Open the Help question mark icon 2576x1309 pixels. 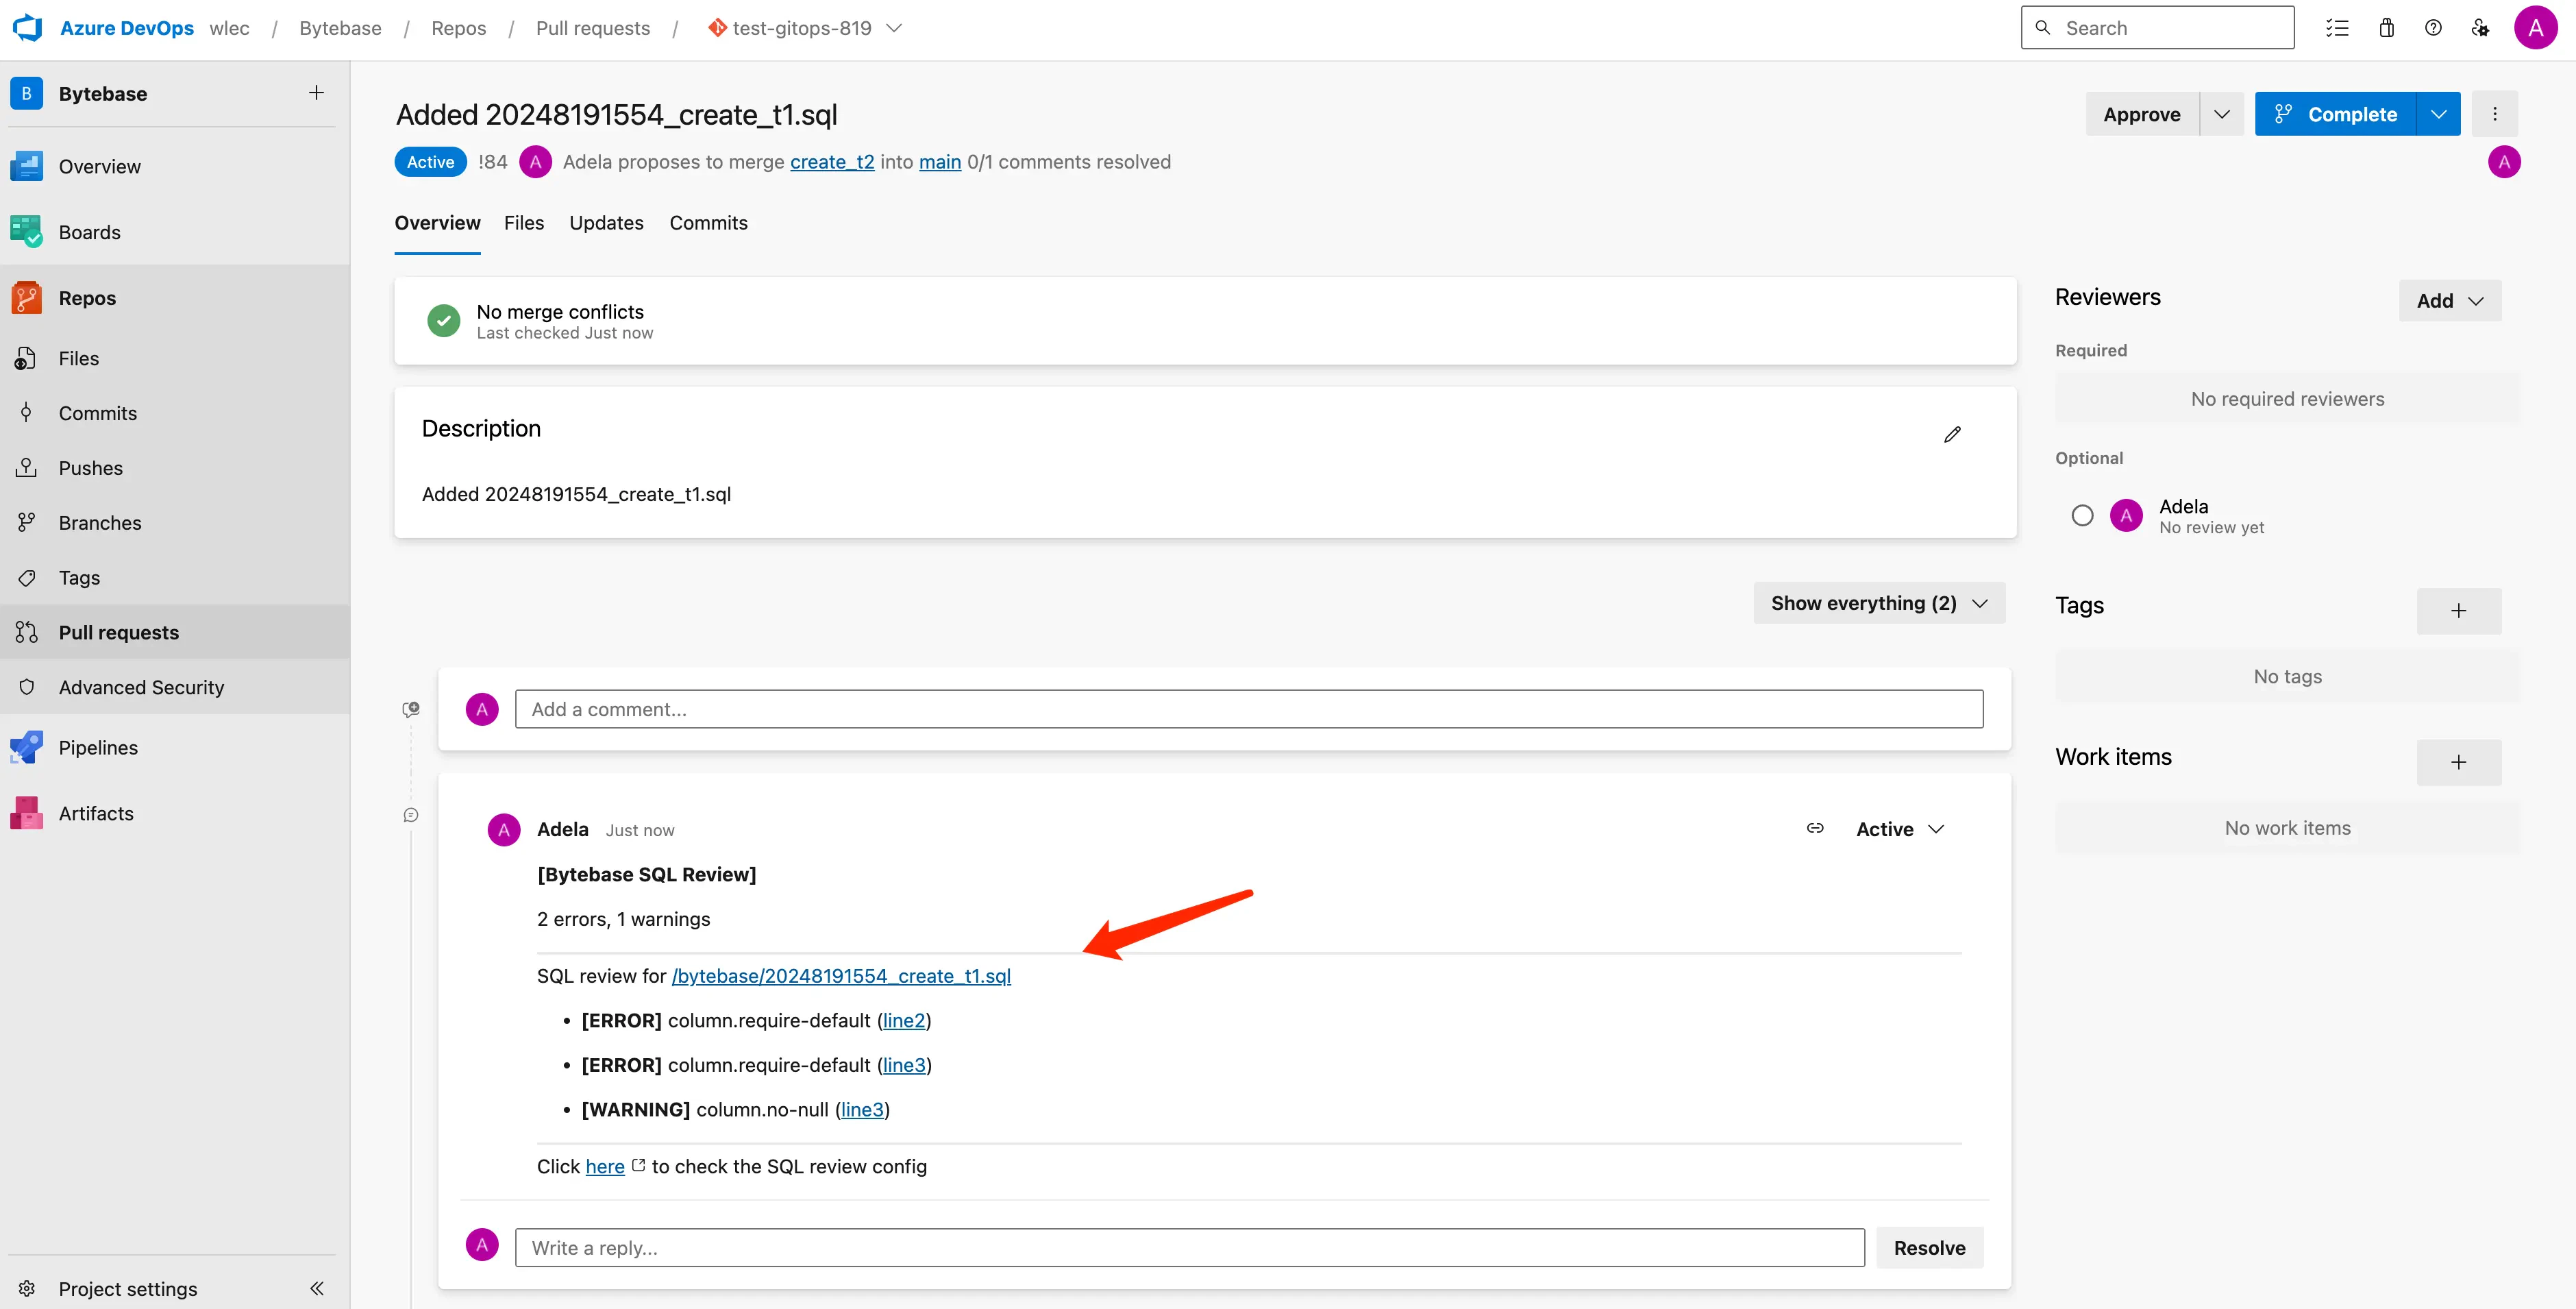click(x=2434, y=27)
